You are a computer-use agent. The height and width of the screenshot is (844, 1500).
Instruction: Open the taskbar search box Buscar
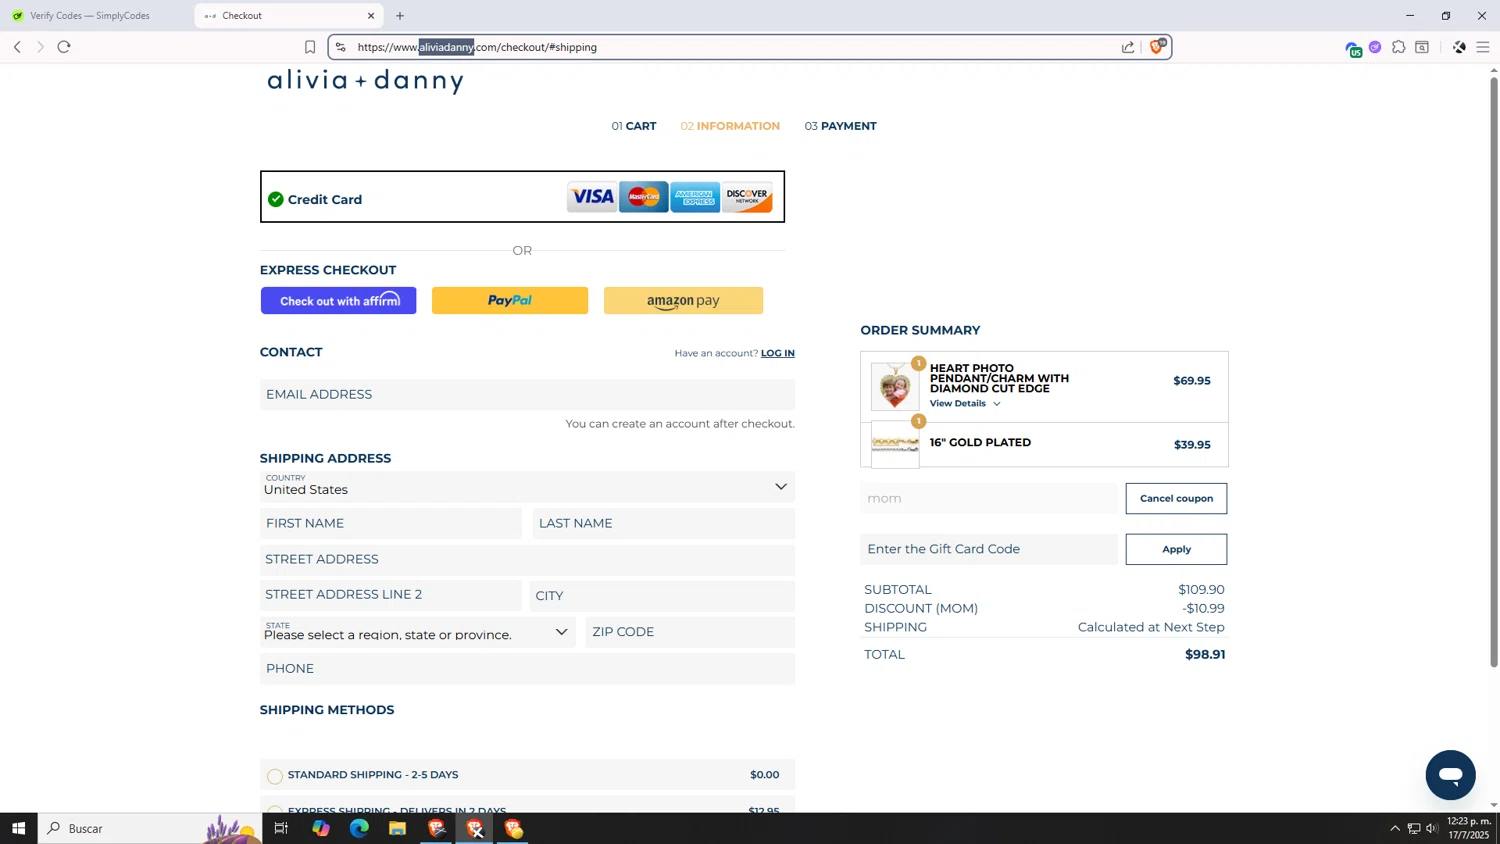[150, 828]
